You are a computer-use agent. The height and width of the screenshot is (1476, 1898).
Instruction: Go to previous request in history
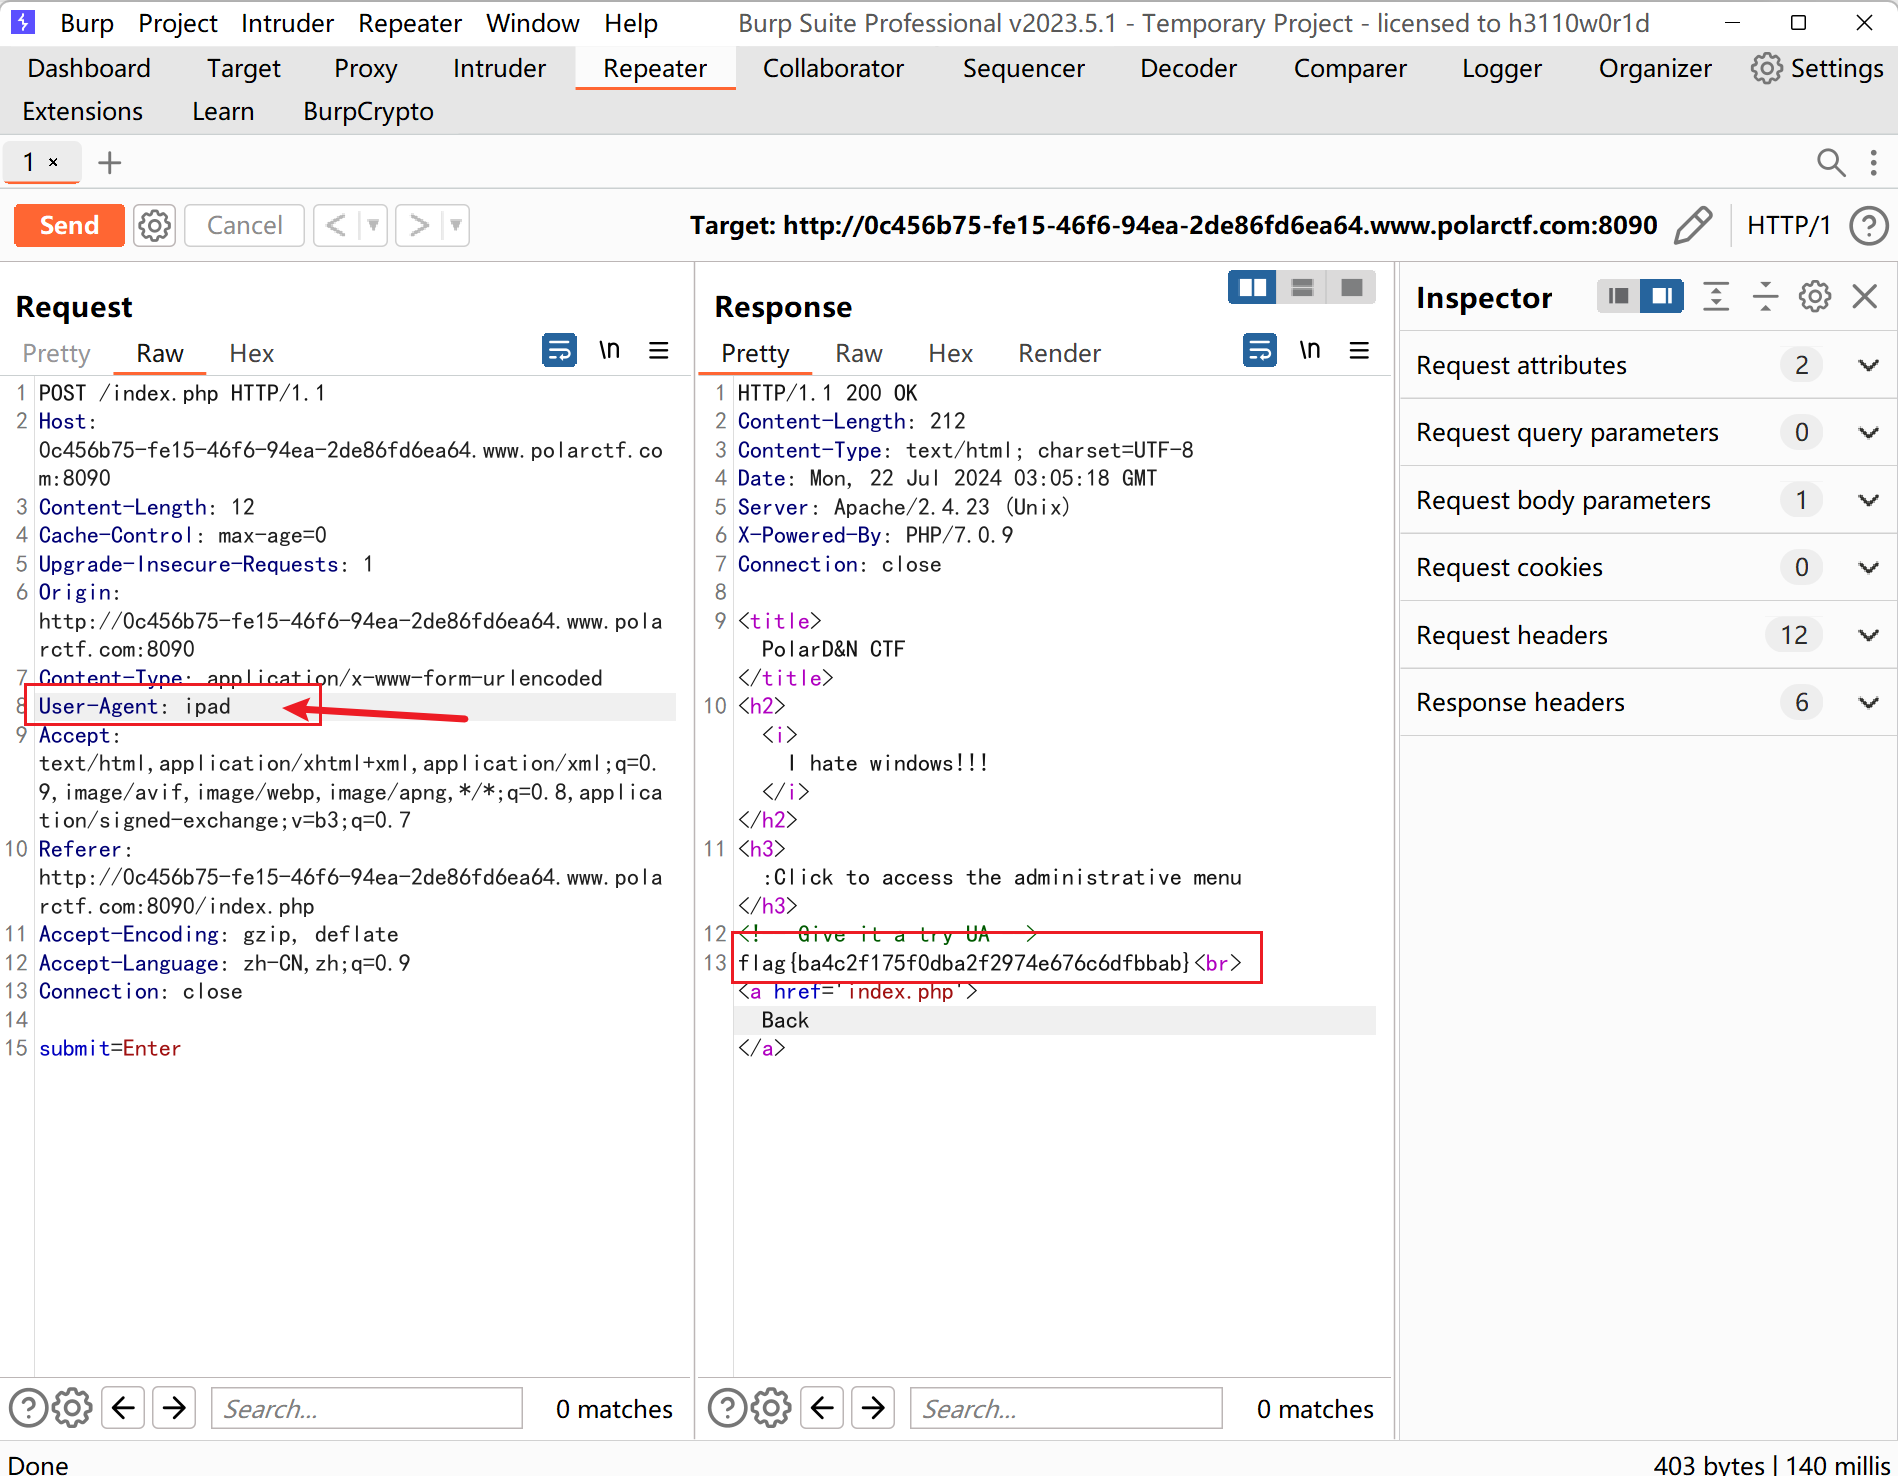[x=336, y=225]
